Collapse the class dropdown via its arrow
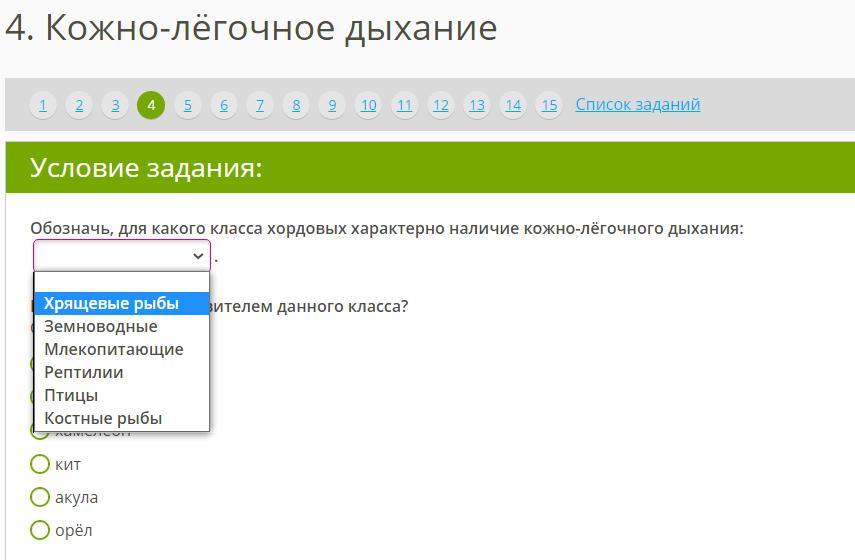The image size is (855, 560). [198, 256]
